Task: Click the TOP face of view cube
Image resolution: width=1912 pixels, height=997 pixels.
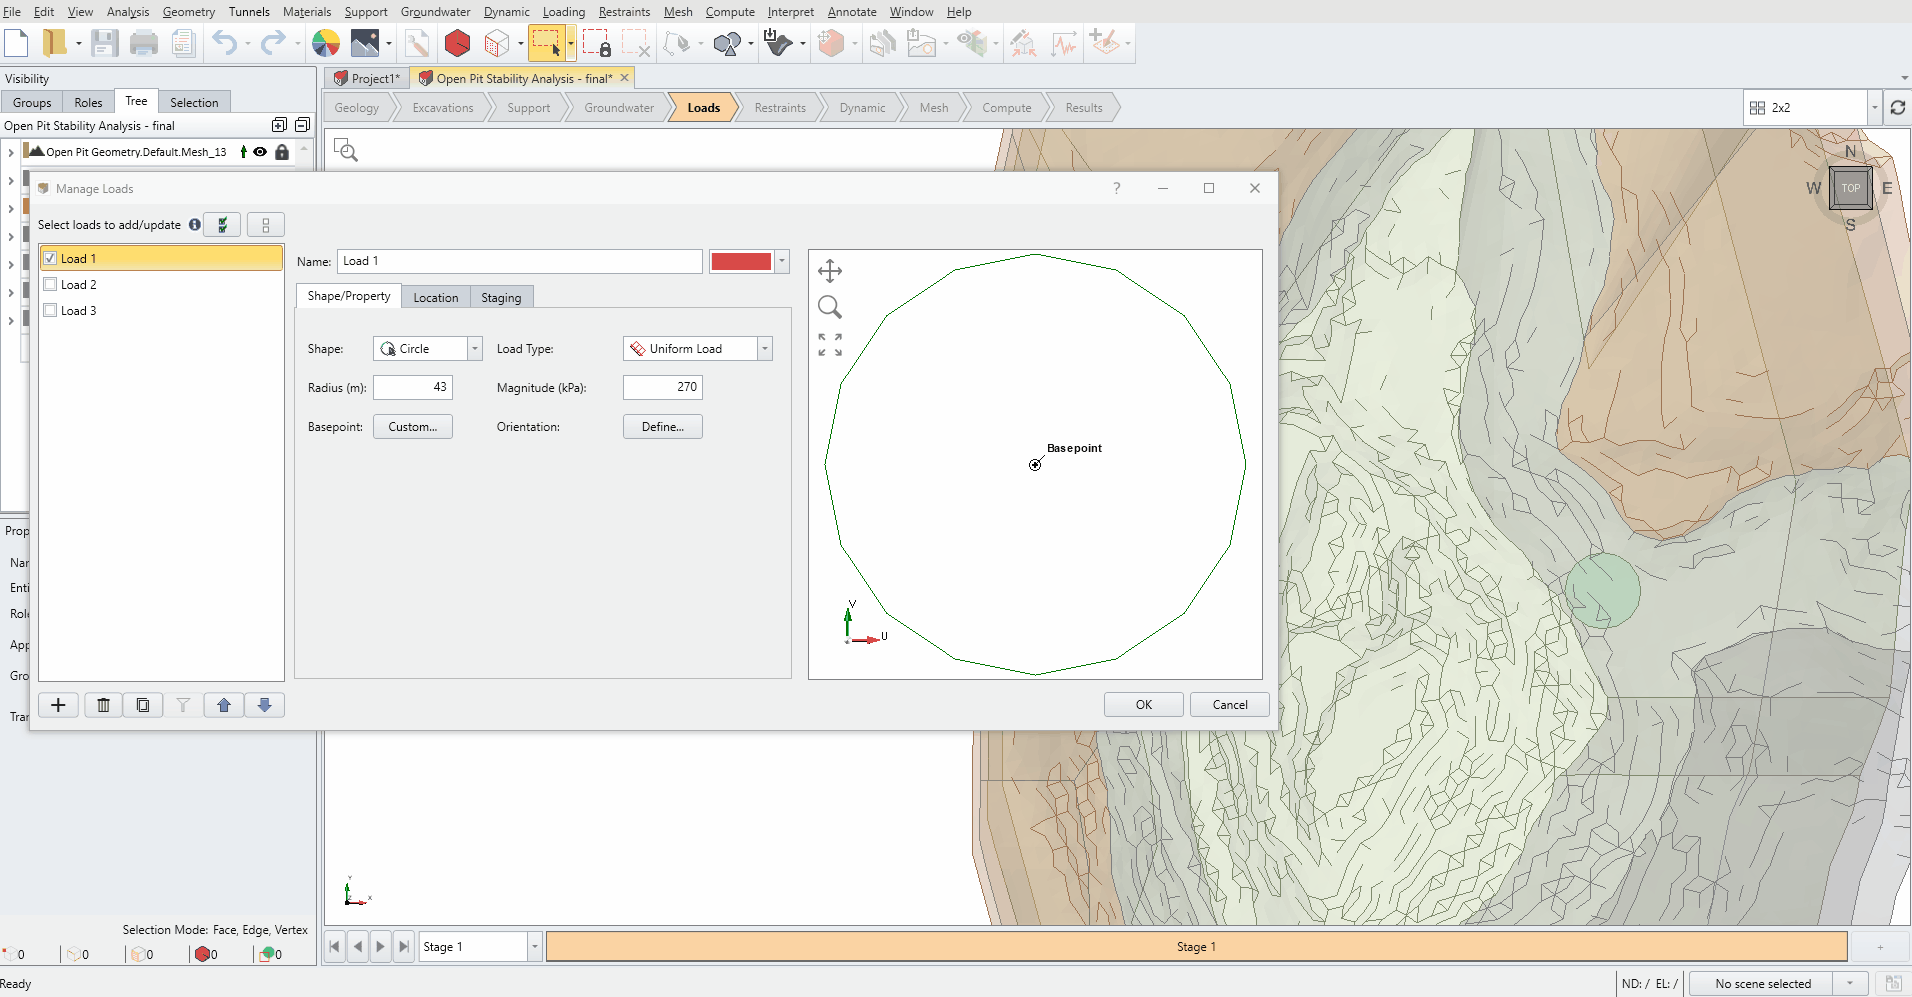Action: 1851,188
